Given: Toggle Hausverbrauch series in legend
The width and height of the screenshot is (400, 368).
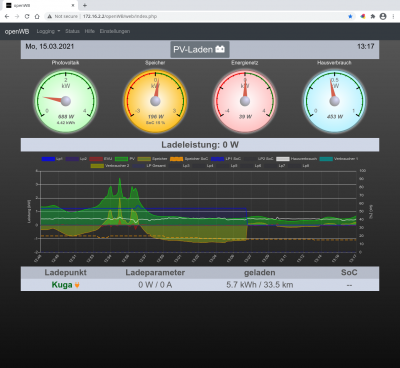Looking at the screenshot, I should tap(296, 159).
